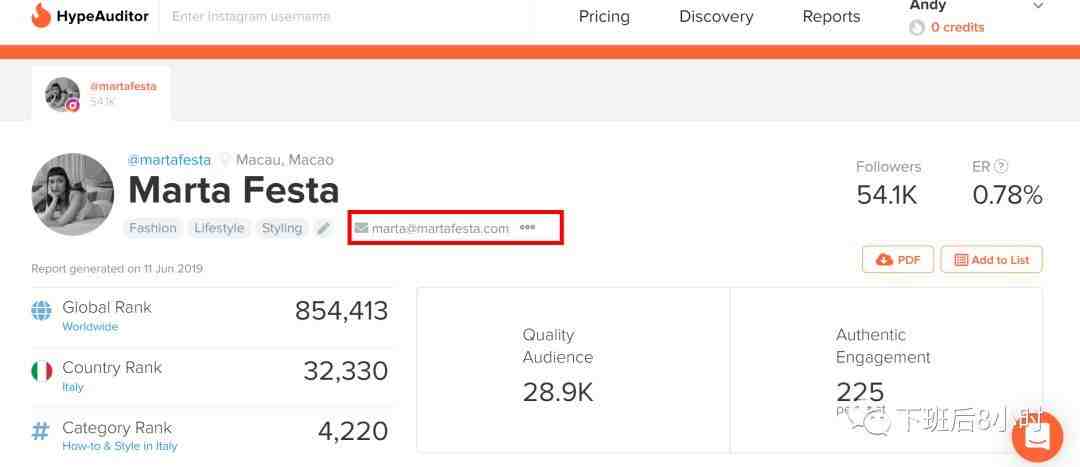Switch to the @martafesta report tab
The width and height of the screenshot is (1080, 467).
coord(101,93)
